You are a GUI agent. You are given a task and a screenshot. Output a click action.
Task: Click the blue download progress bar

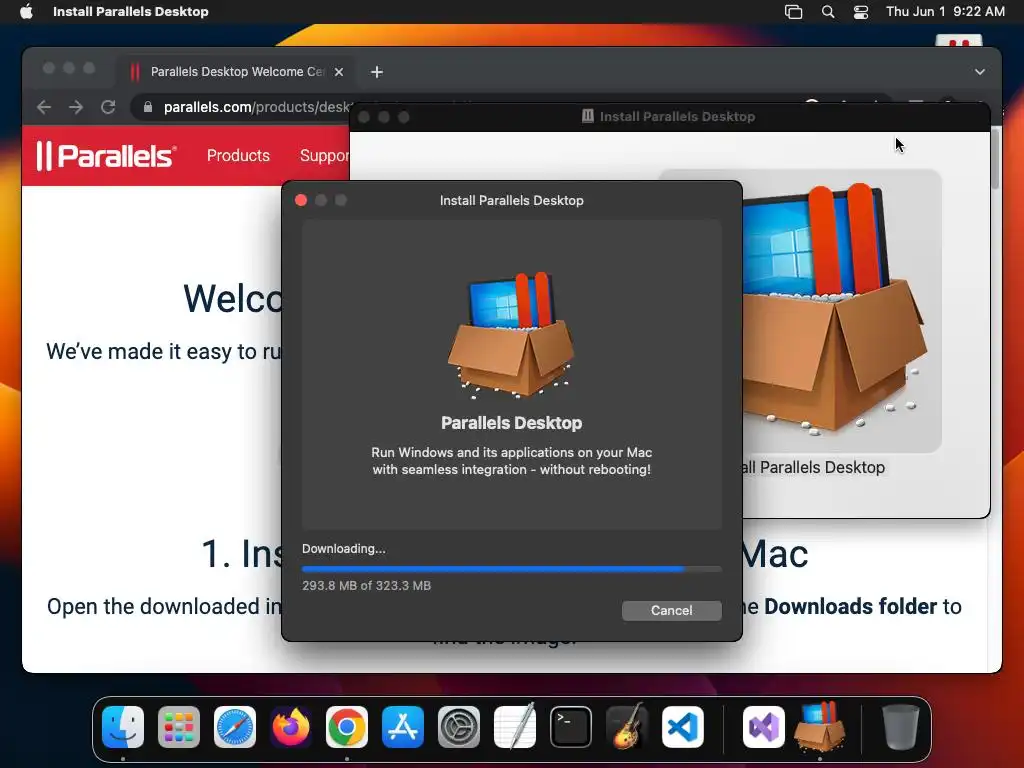(x=511, y=569)
